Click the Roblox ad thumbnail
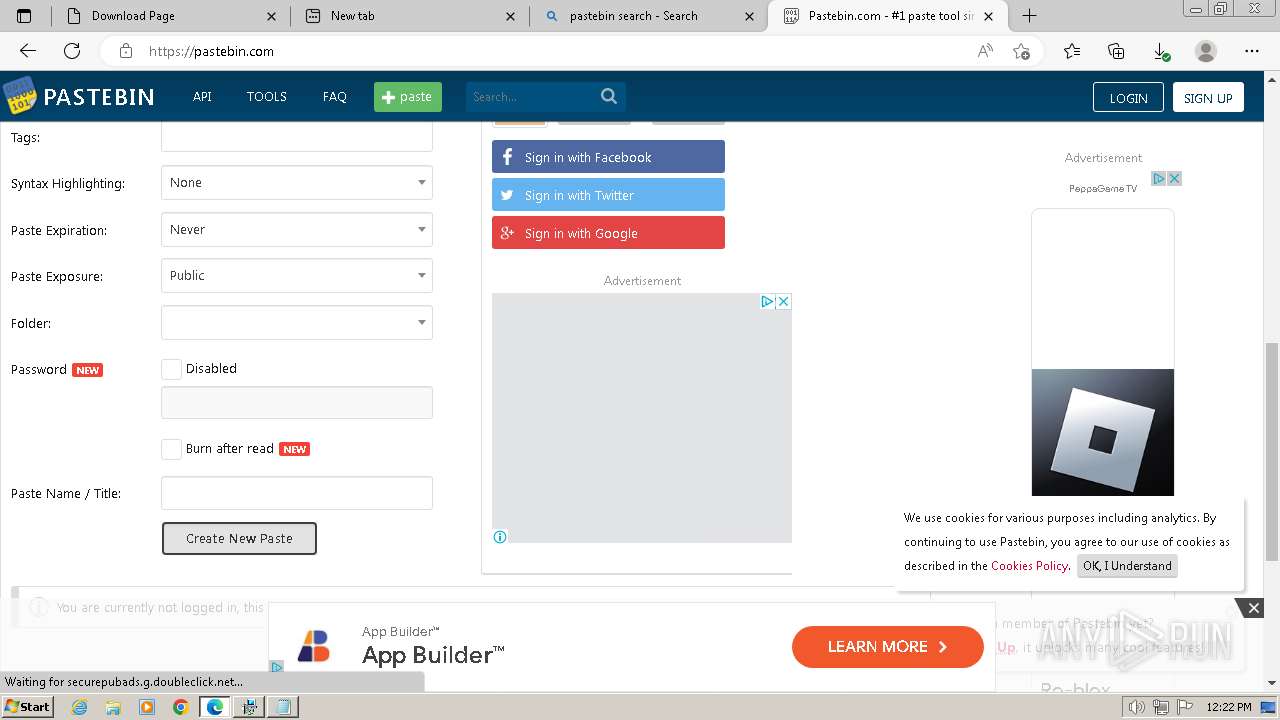 (1103, 432)
